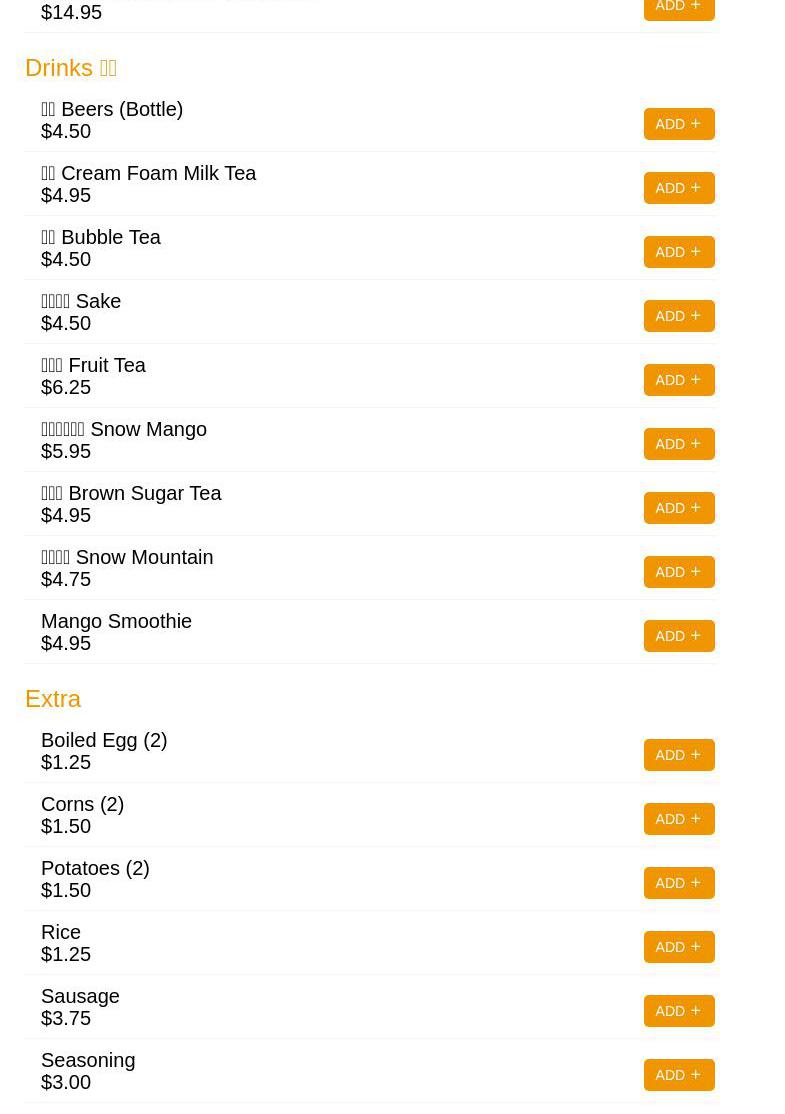
Task: Click the Sausage item name
Action: [80, 996]
